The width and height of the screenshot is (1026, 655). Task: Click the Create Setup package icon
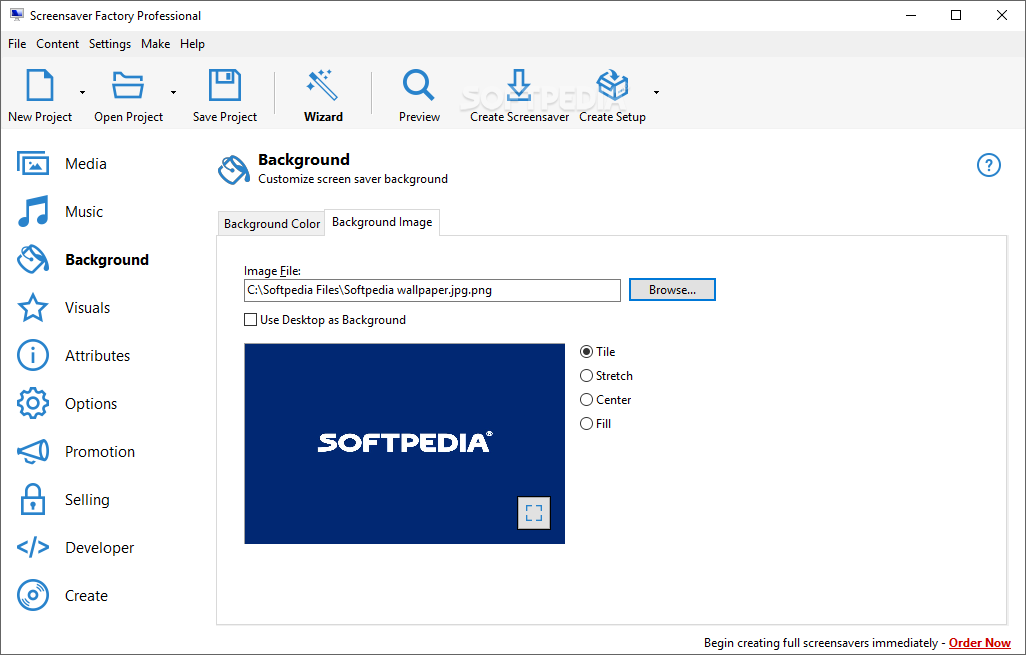(x=612, y=85)
